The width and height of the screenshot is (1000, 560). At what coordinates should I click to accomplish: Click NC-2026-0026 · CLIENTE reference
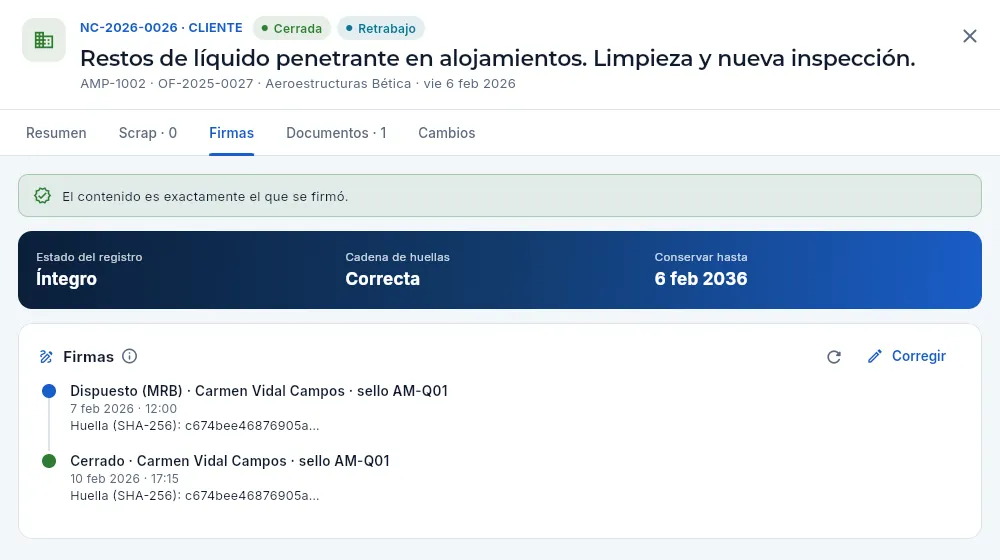click(x=161, y=27)
